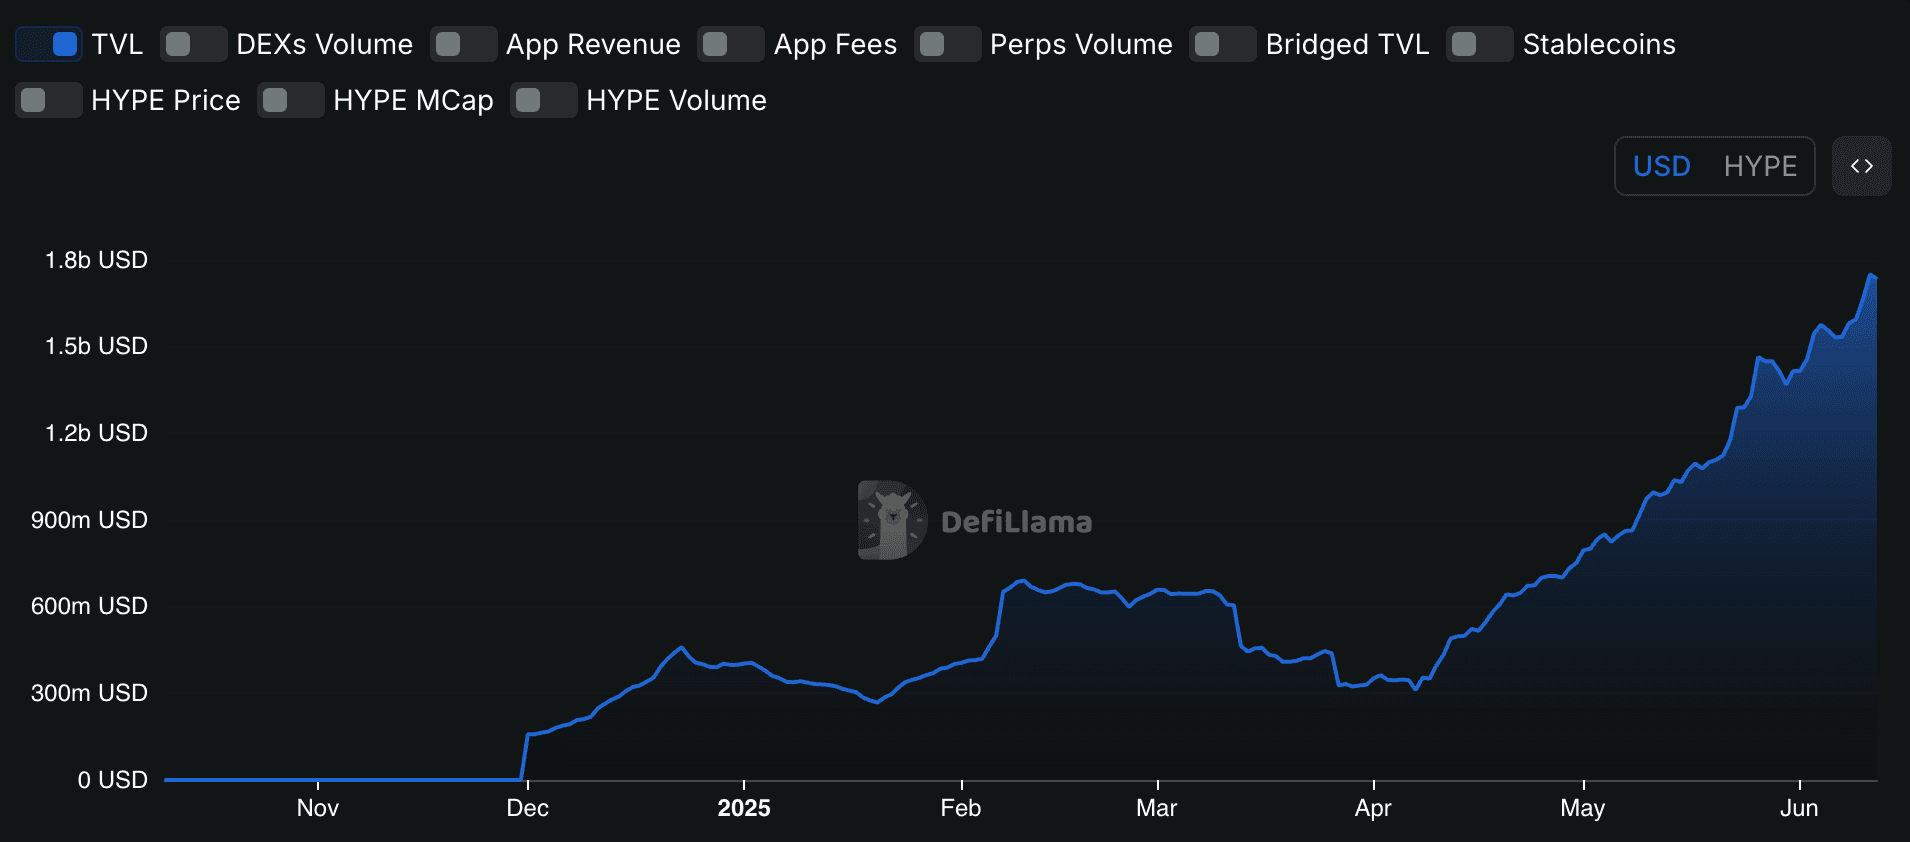Enable the DEXs Volume toggle

point(193,44)
